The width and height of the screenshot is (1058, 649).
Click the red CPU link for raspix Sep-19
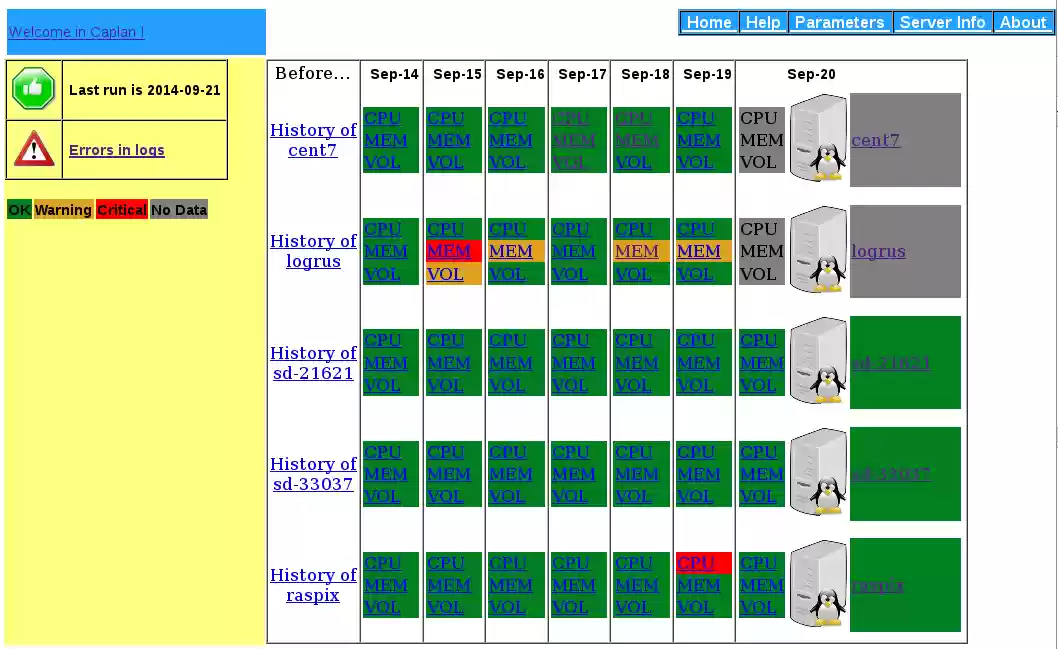[698, 563]
